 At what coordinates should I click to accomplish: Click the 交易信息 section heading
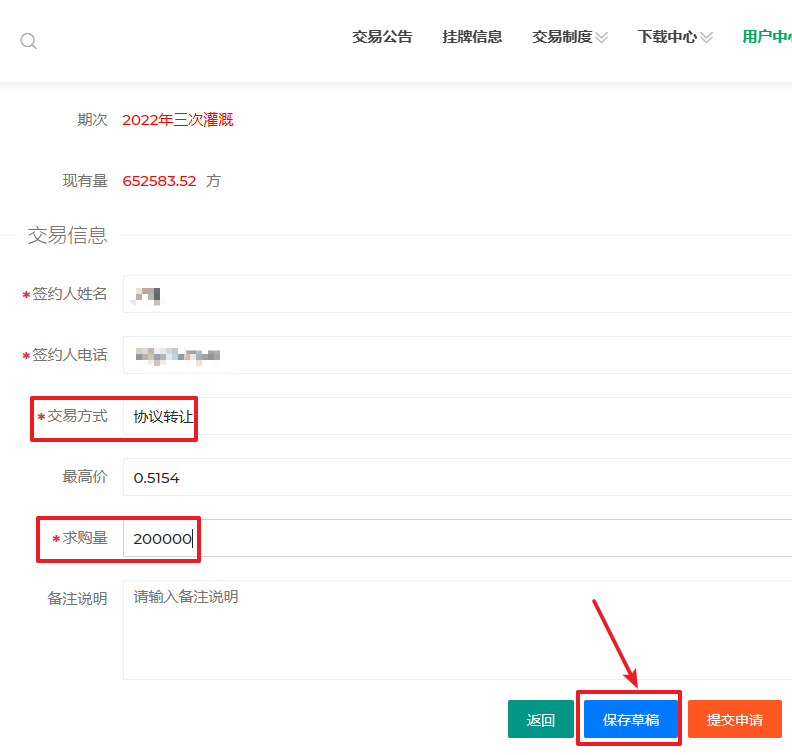tap(67, 236)
